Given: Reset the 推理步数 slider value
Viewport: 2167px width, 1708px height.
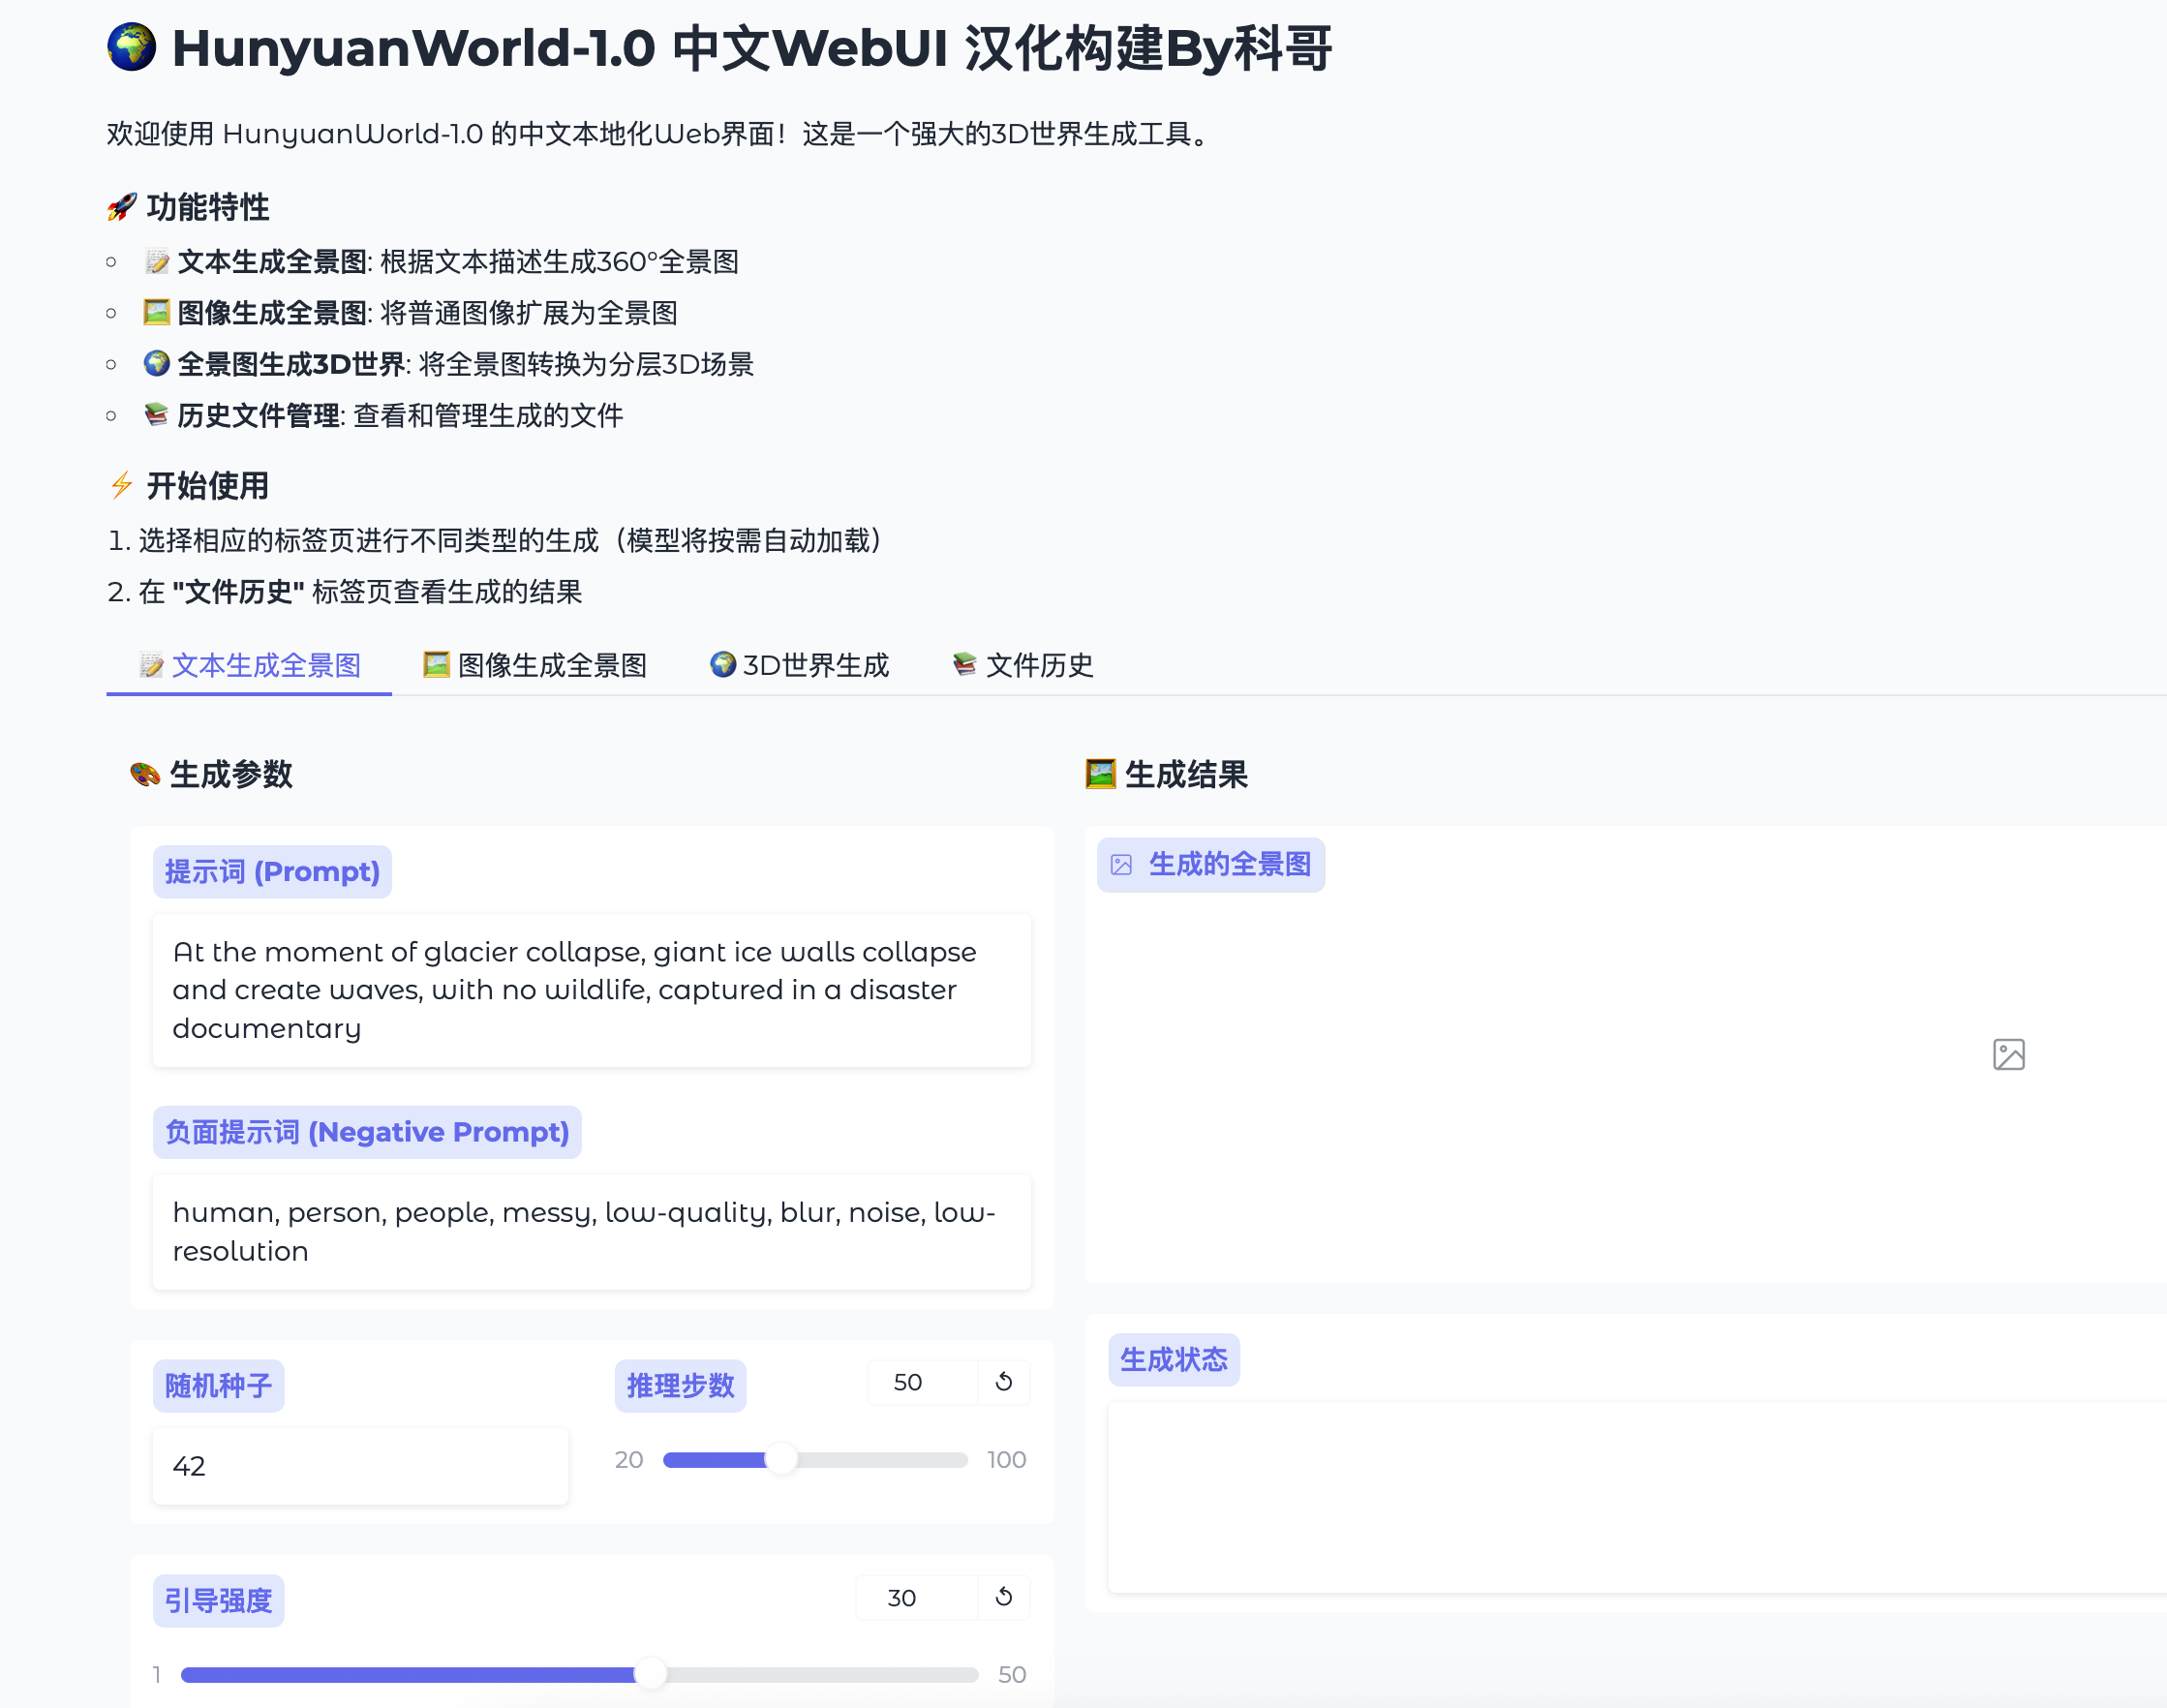Looking at the screenshot, I should pyautogui.click(x=1004, y=1382).
